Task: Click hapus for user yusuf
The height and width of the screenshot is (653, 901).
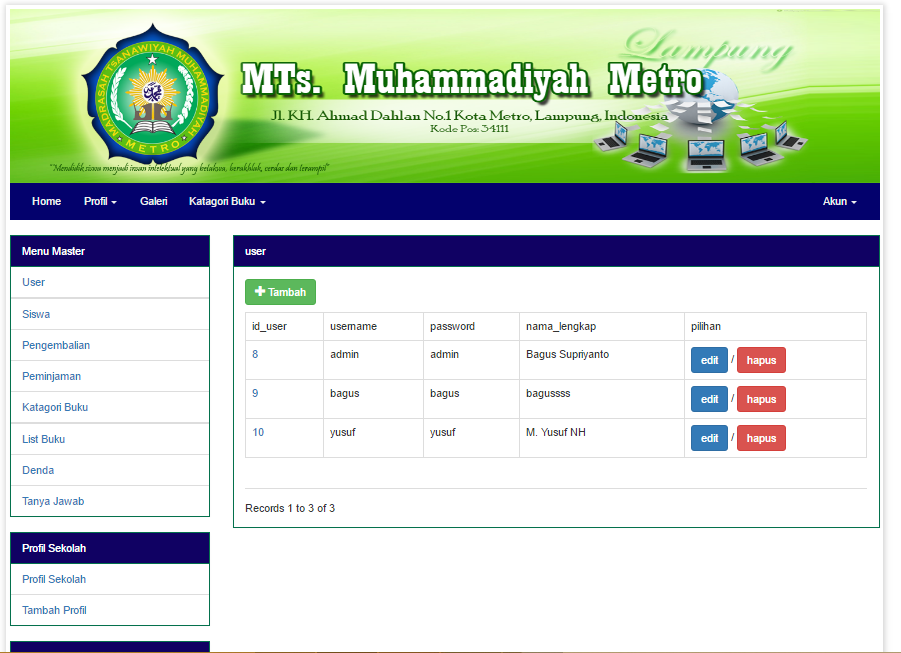Action: [761, 438]
